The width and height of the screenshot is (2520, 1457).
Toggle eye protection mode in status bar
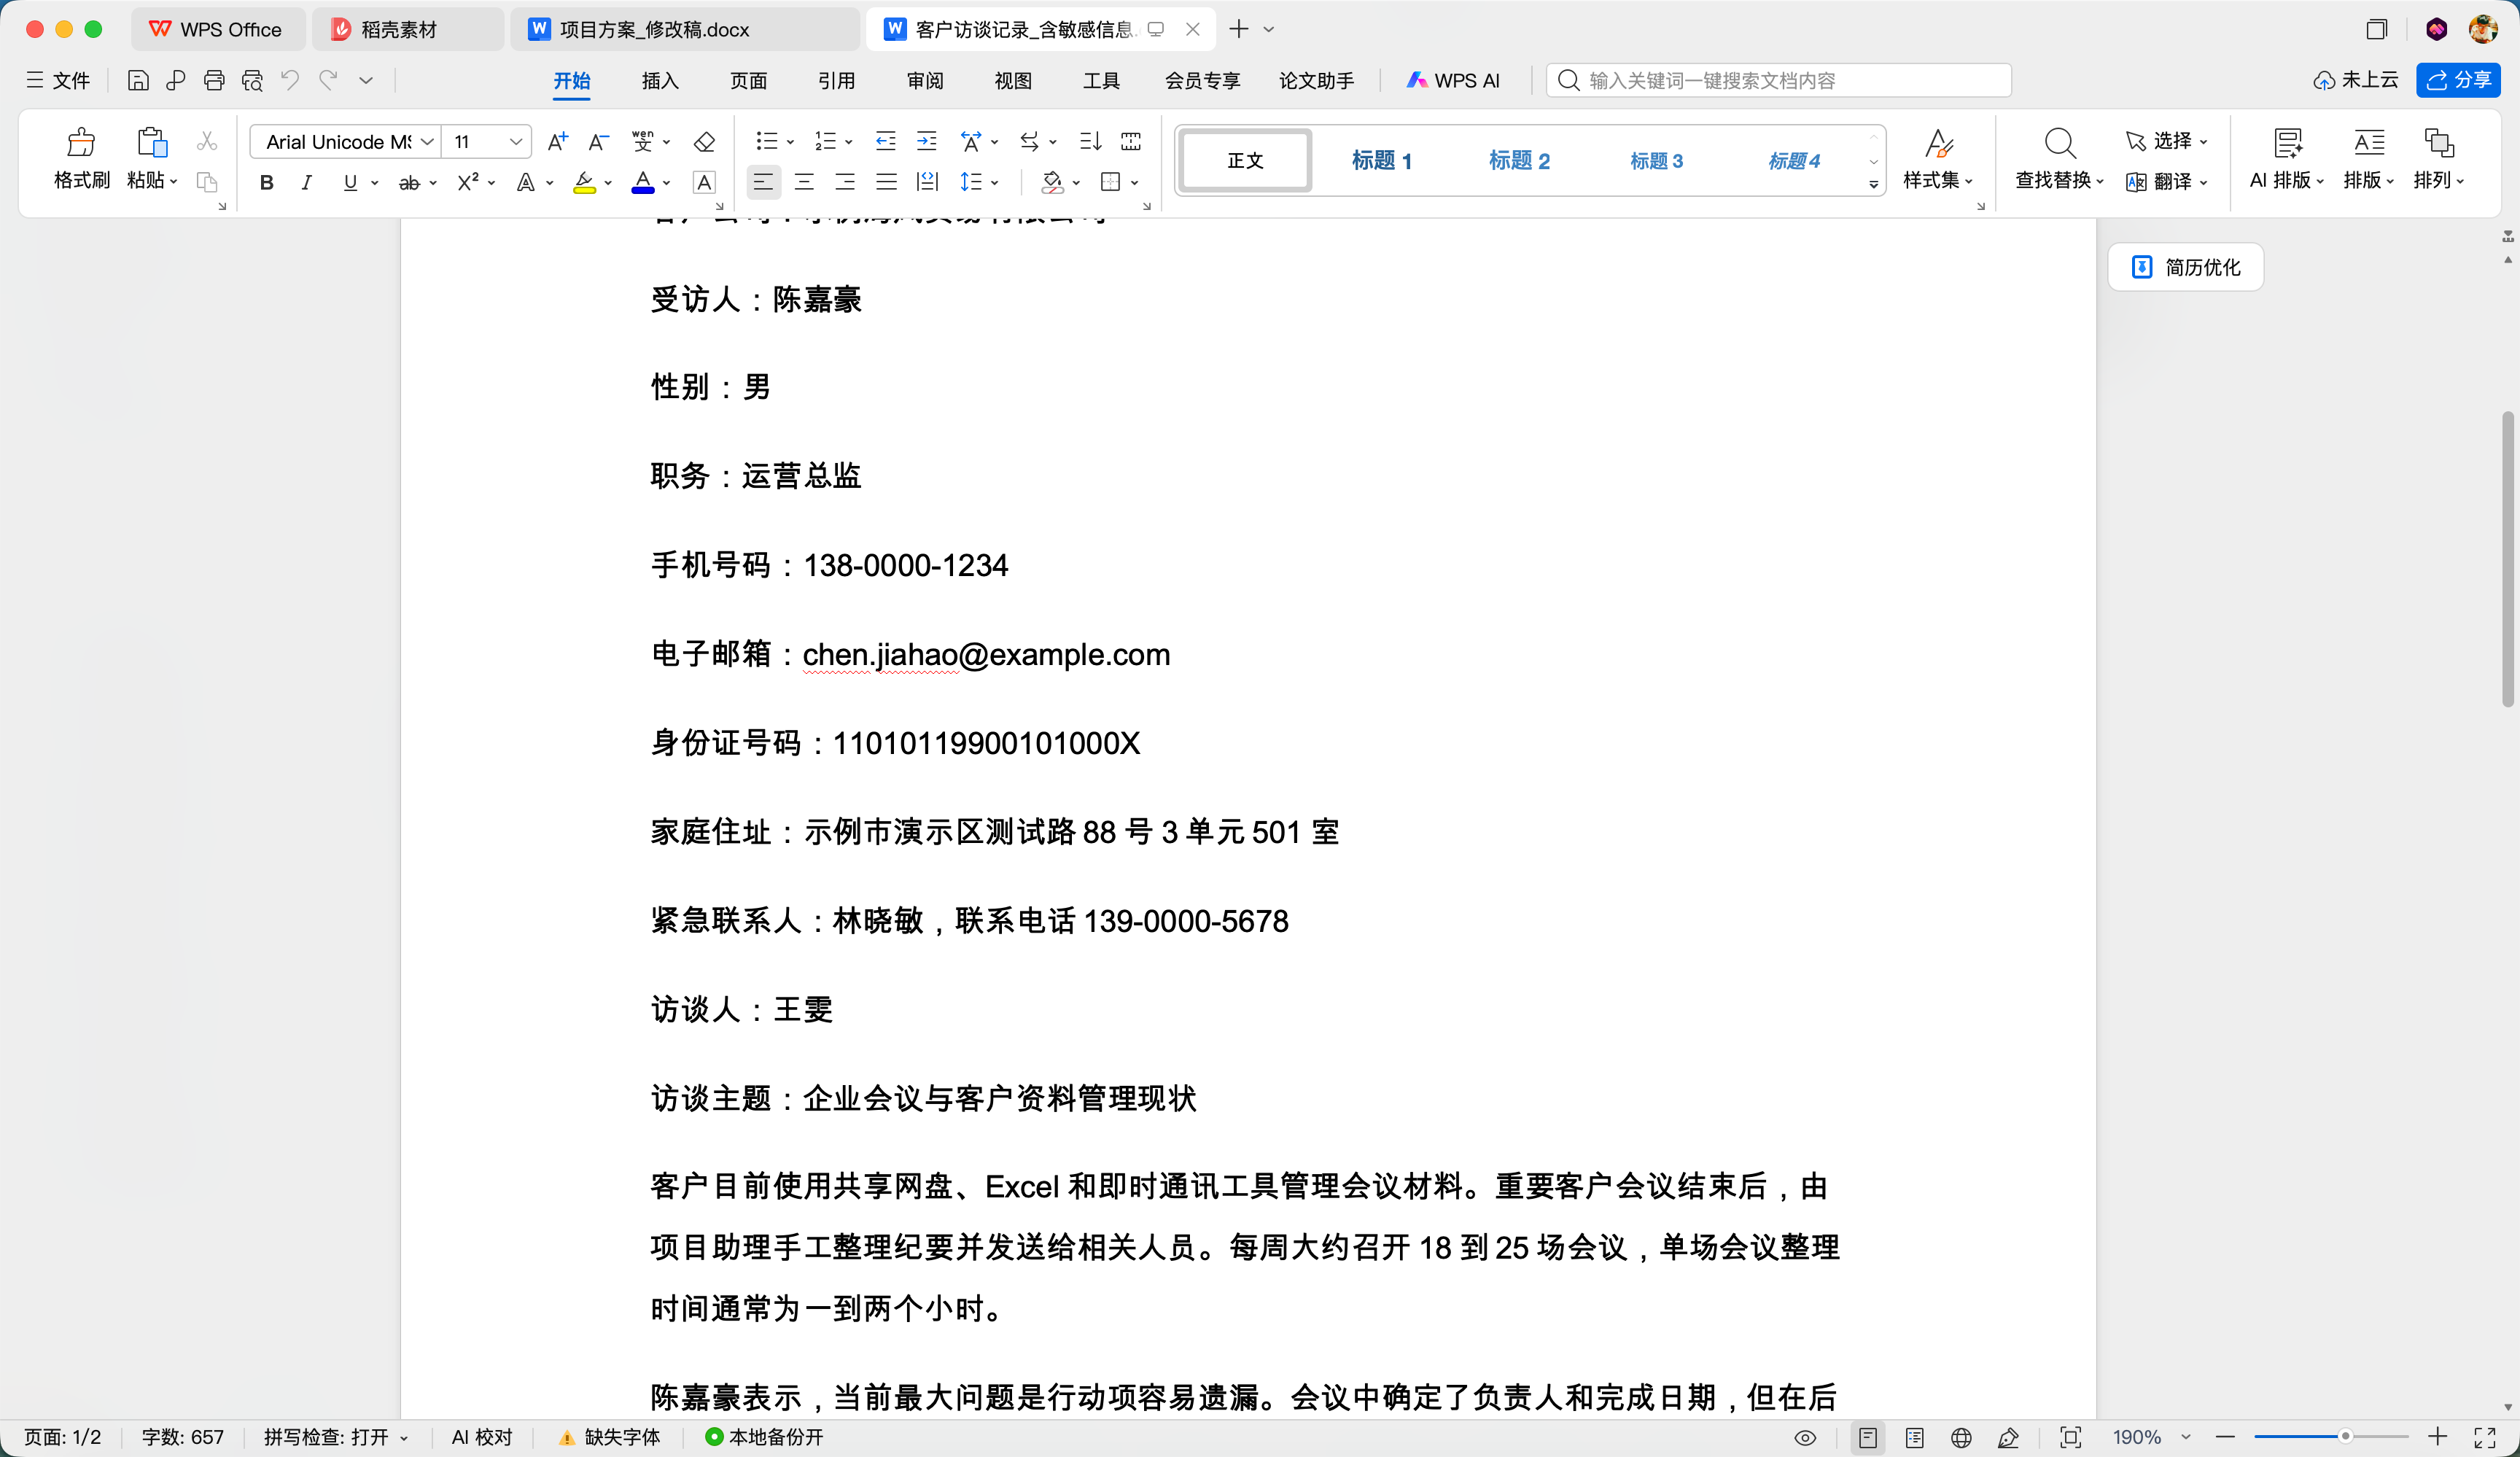pos(1804,1437)
